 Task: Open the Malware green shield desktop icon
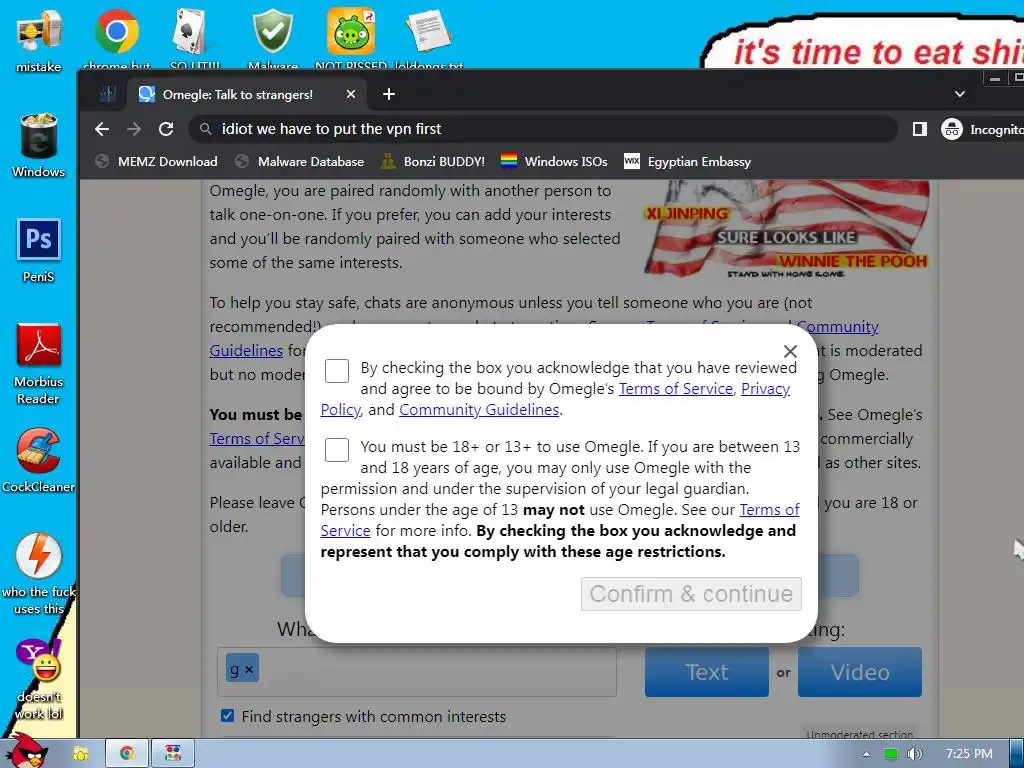(x=273, y=39)
